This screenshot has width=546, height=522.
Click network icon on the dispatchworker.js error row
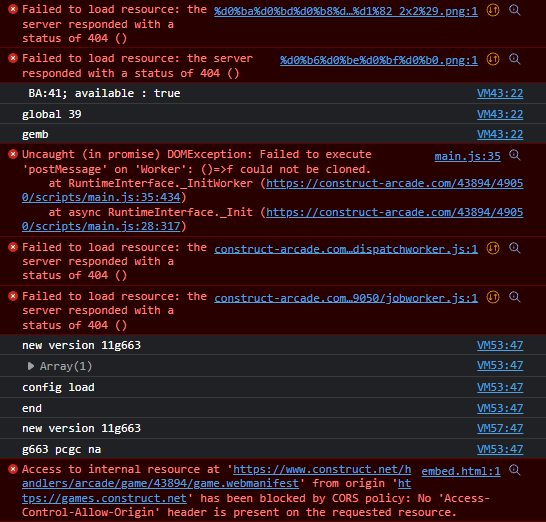tap(493, 248)
